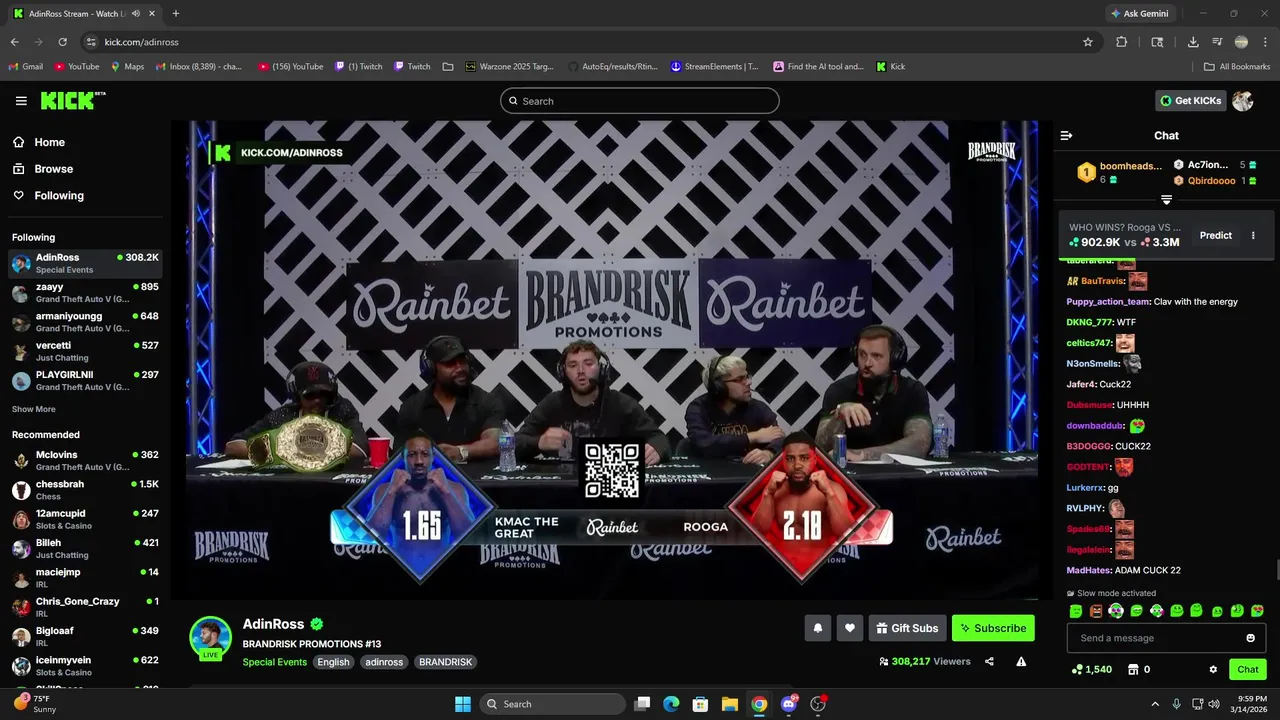Click the Windows Start button
Viewport: 1280px width, 720px height.
(463, 704)
